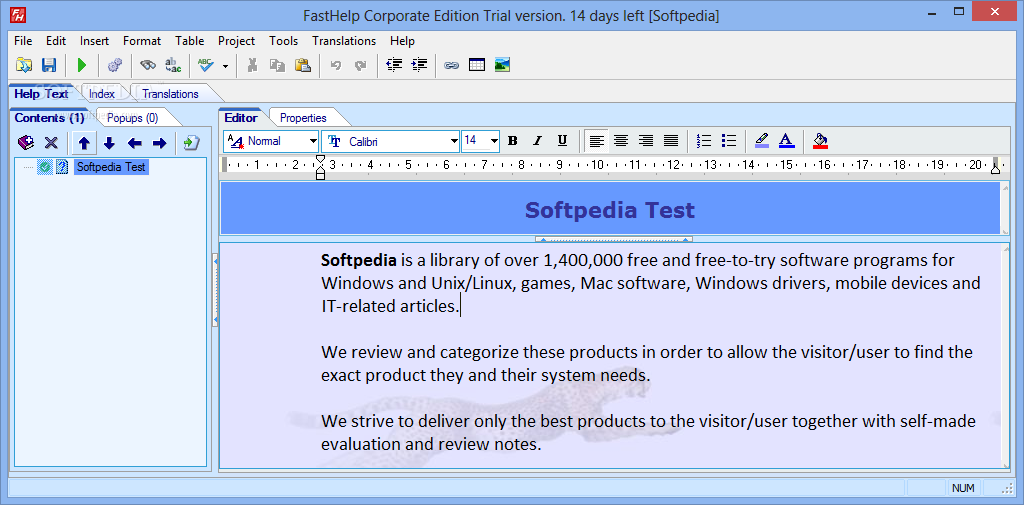Switch to the Translations tab below the toolbar
This screenshot has width=1024, height=505.
point(170,94)
